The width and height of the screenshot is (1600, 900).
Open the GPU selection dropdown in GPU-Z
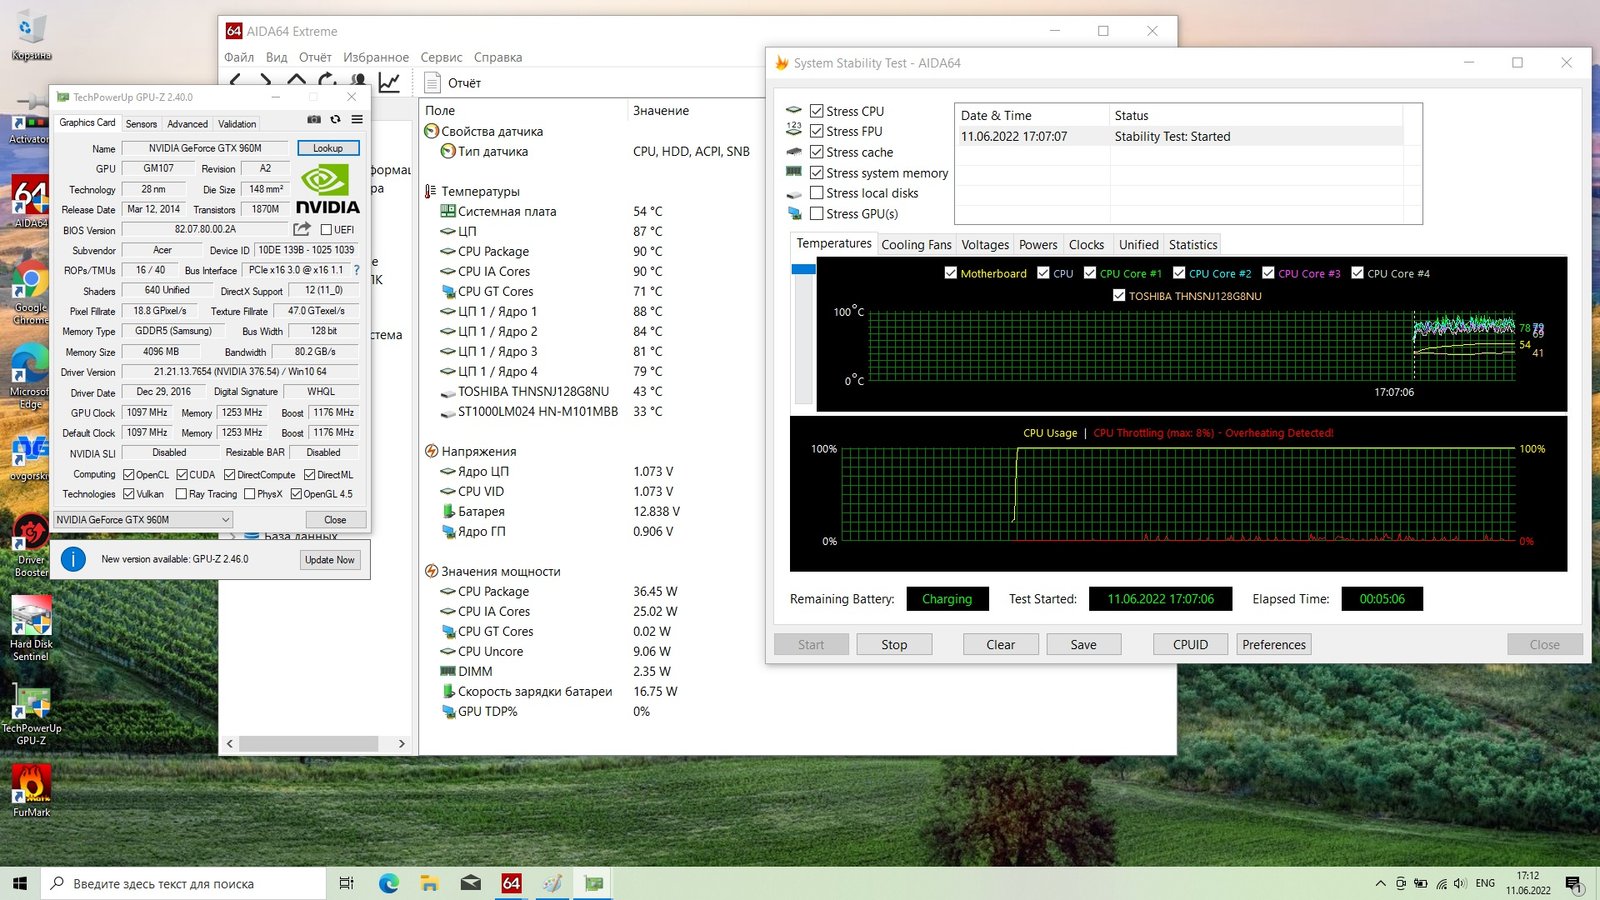pos(225,520)
